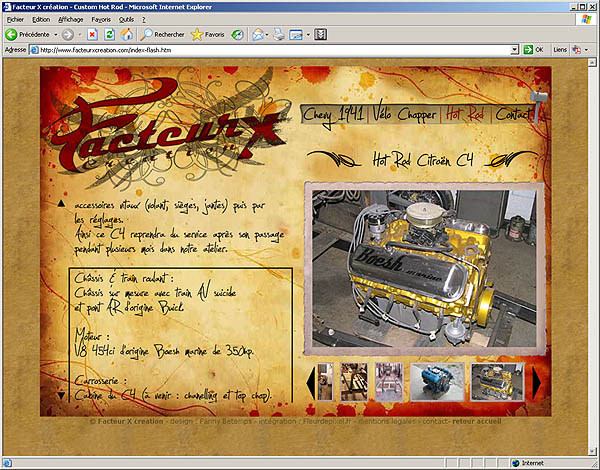
Task: Go back with the Précédente button
Action: pos(28,34)
